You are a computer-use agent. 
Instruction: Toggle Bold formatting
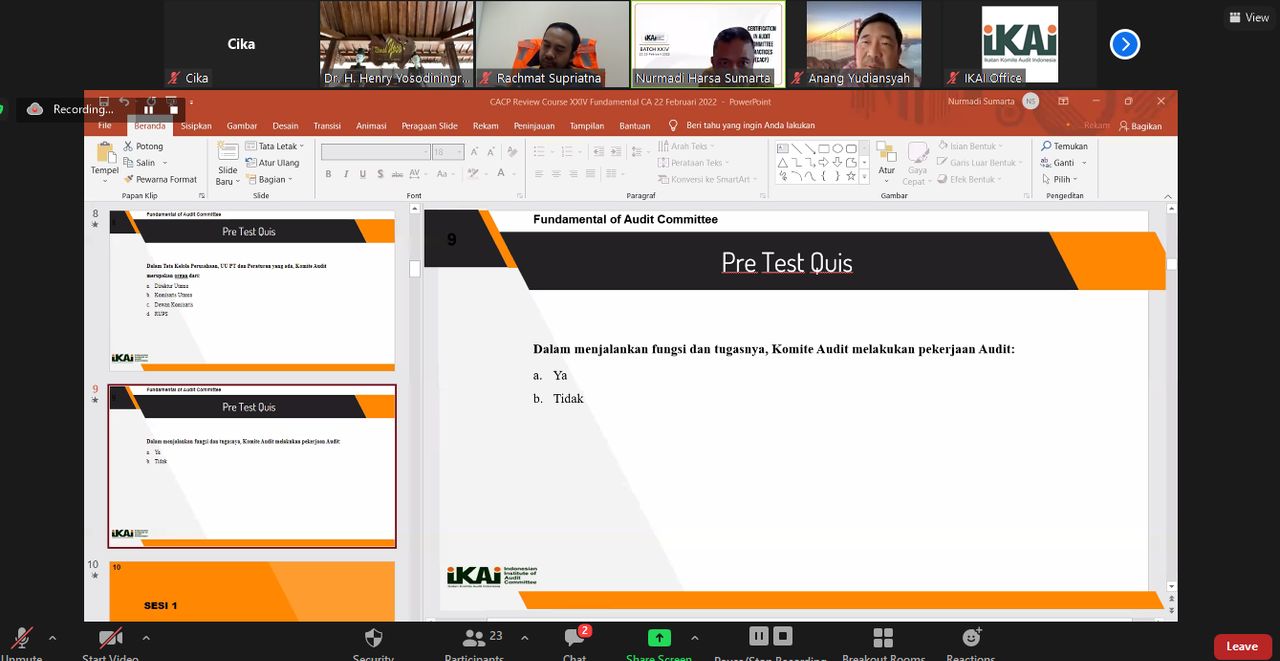point(328,174)
